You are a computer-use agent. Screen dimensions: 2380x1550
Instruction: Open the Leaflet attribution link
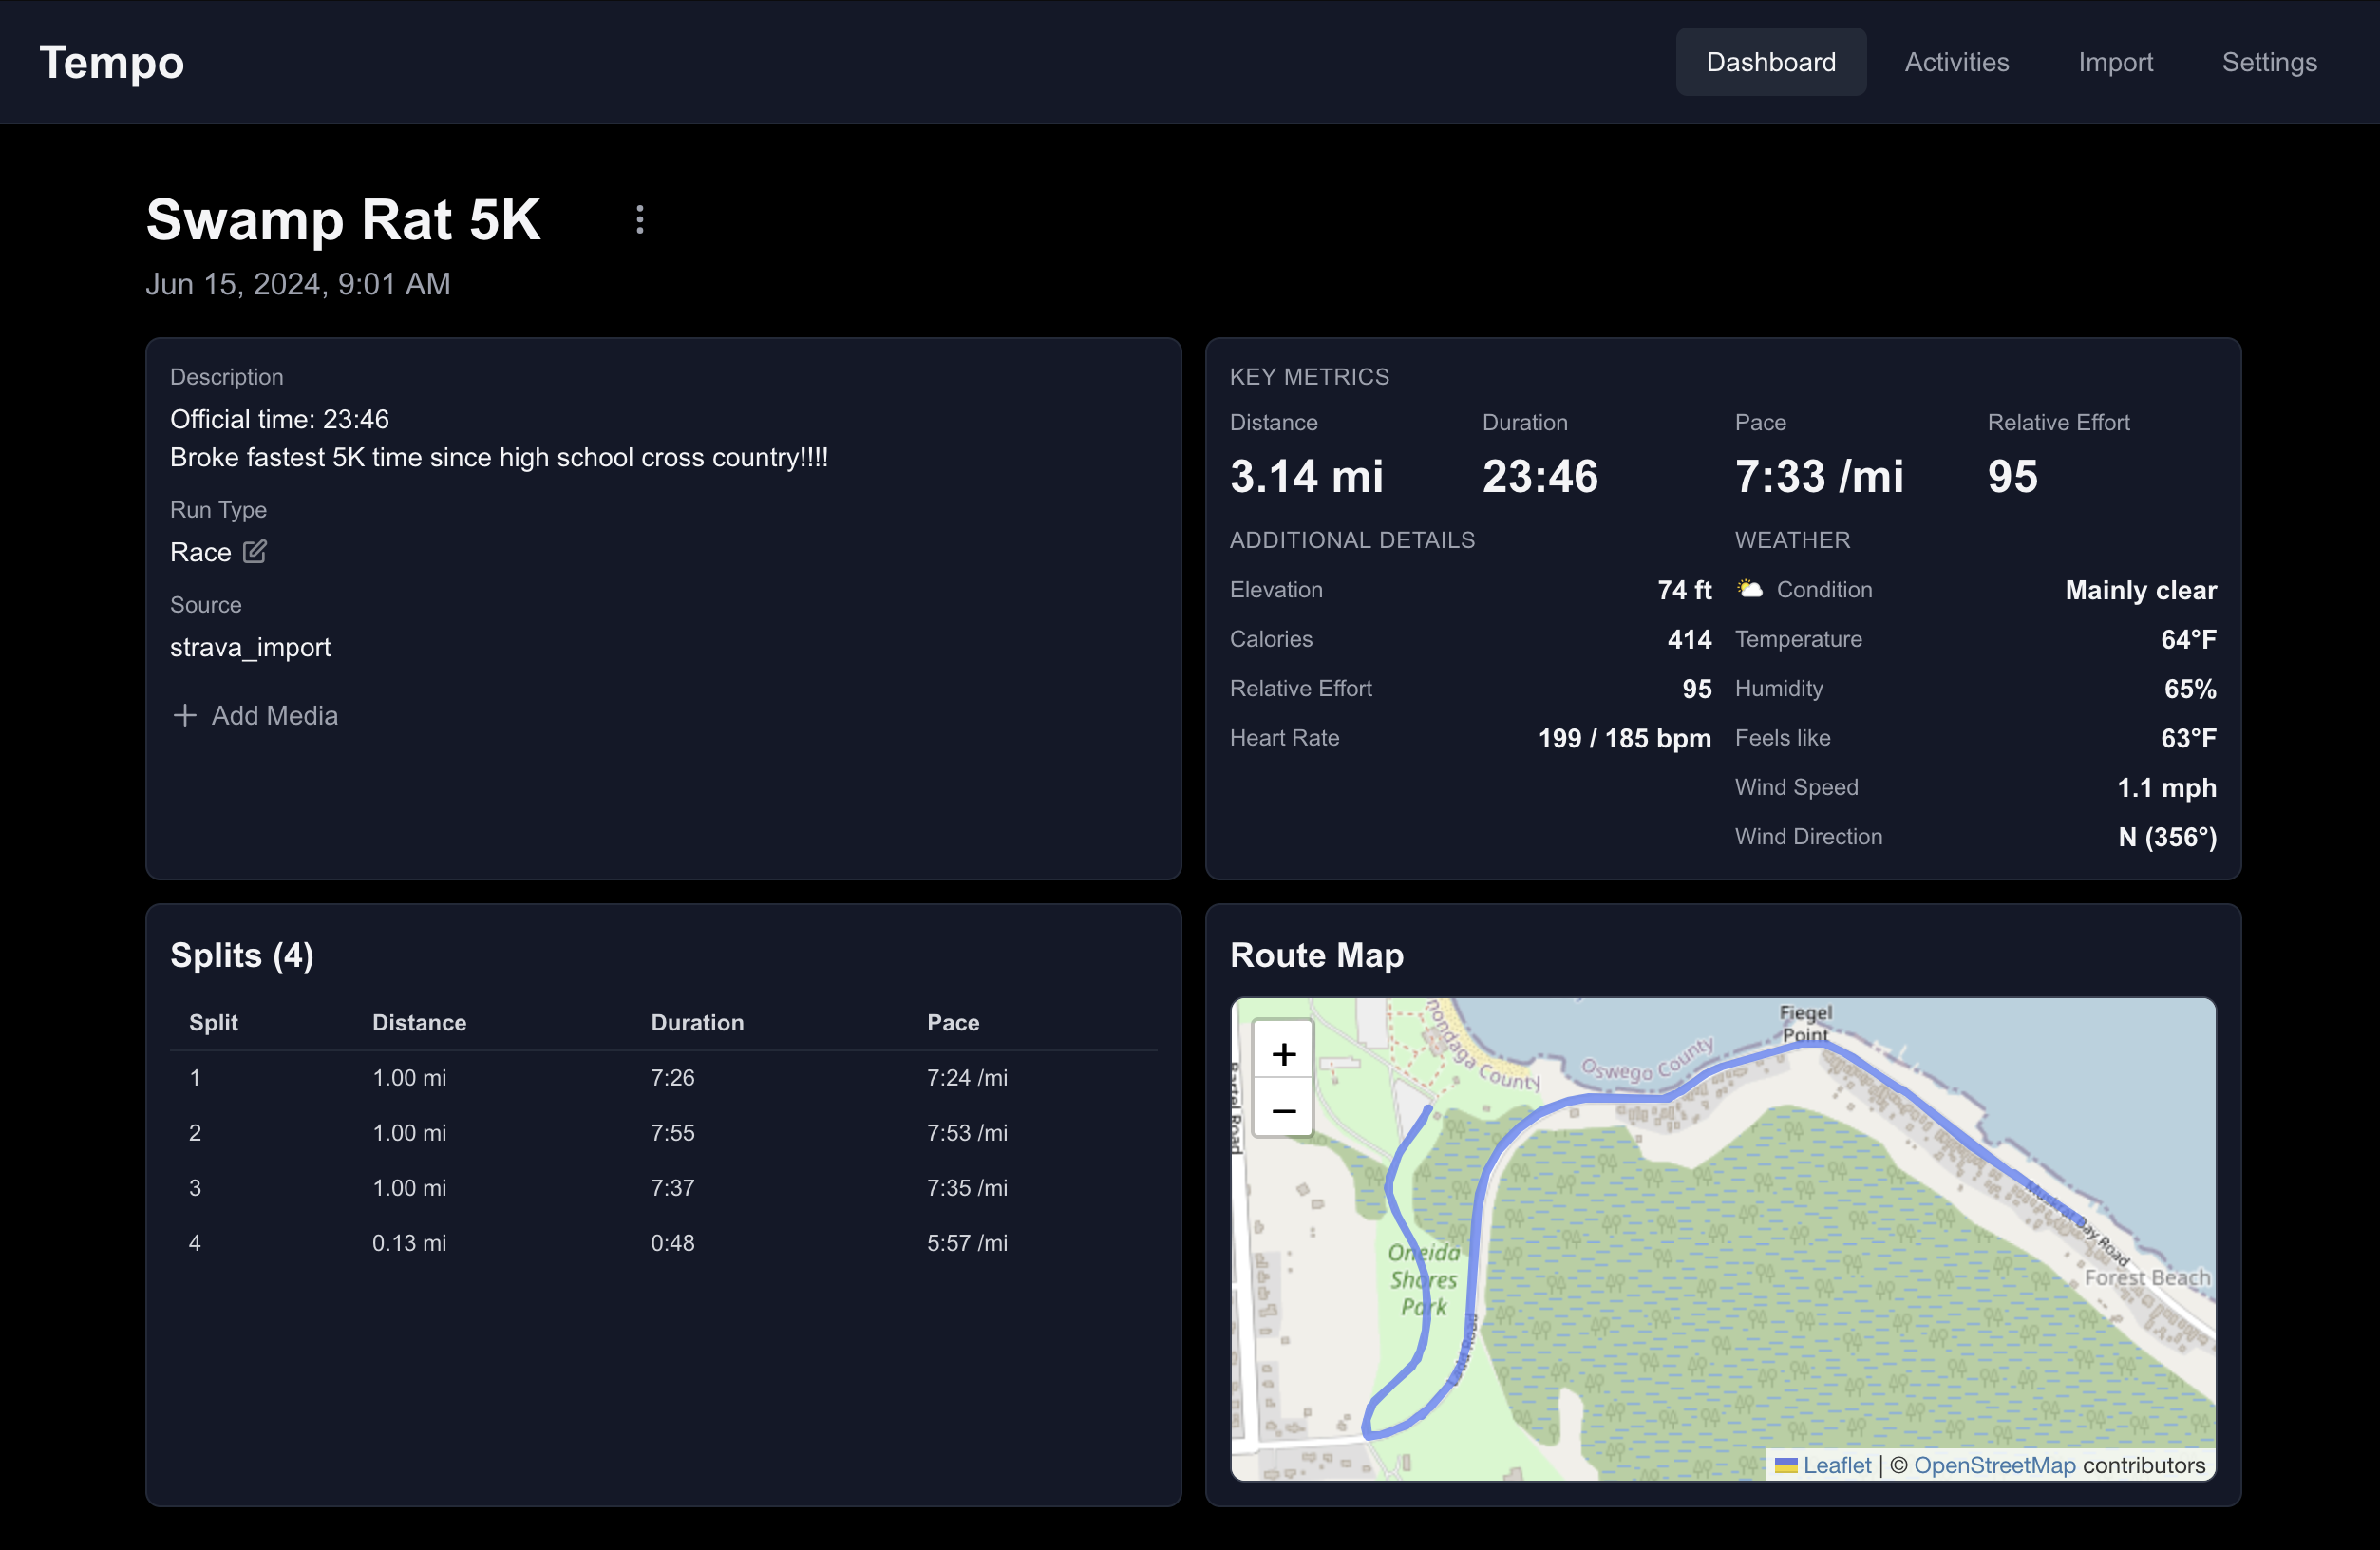click(1836, 1465)
